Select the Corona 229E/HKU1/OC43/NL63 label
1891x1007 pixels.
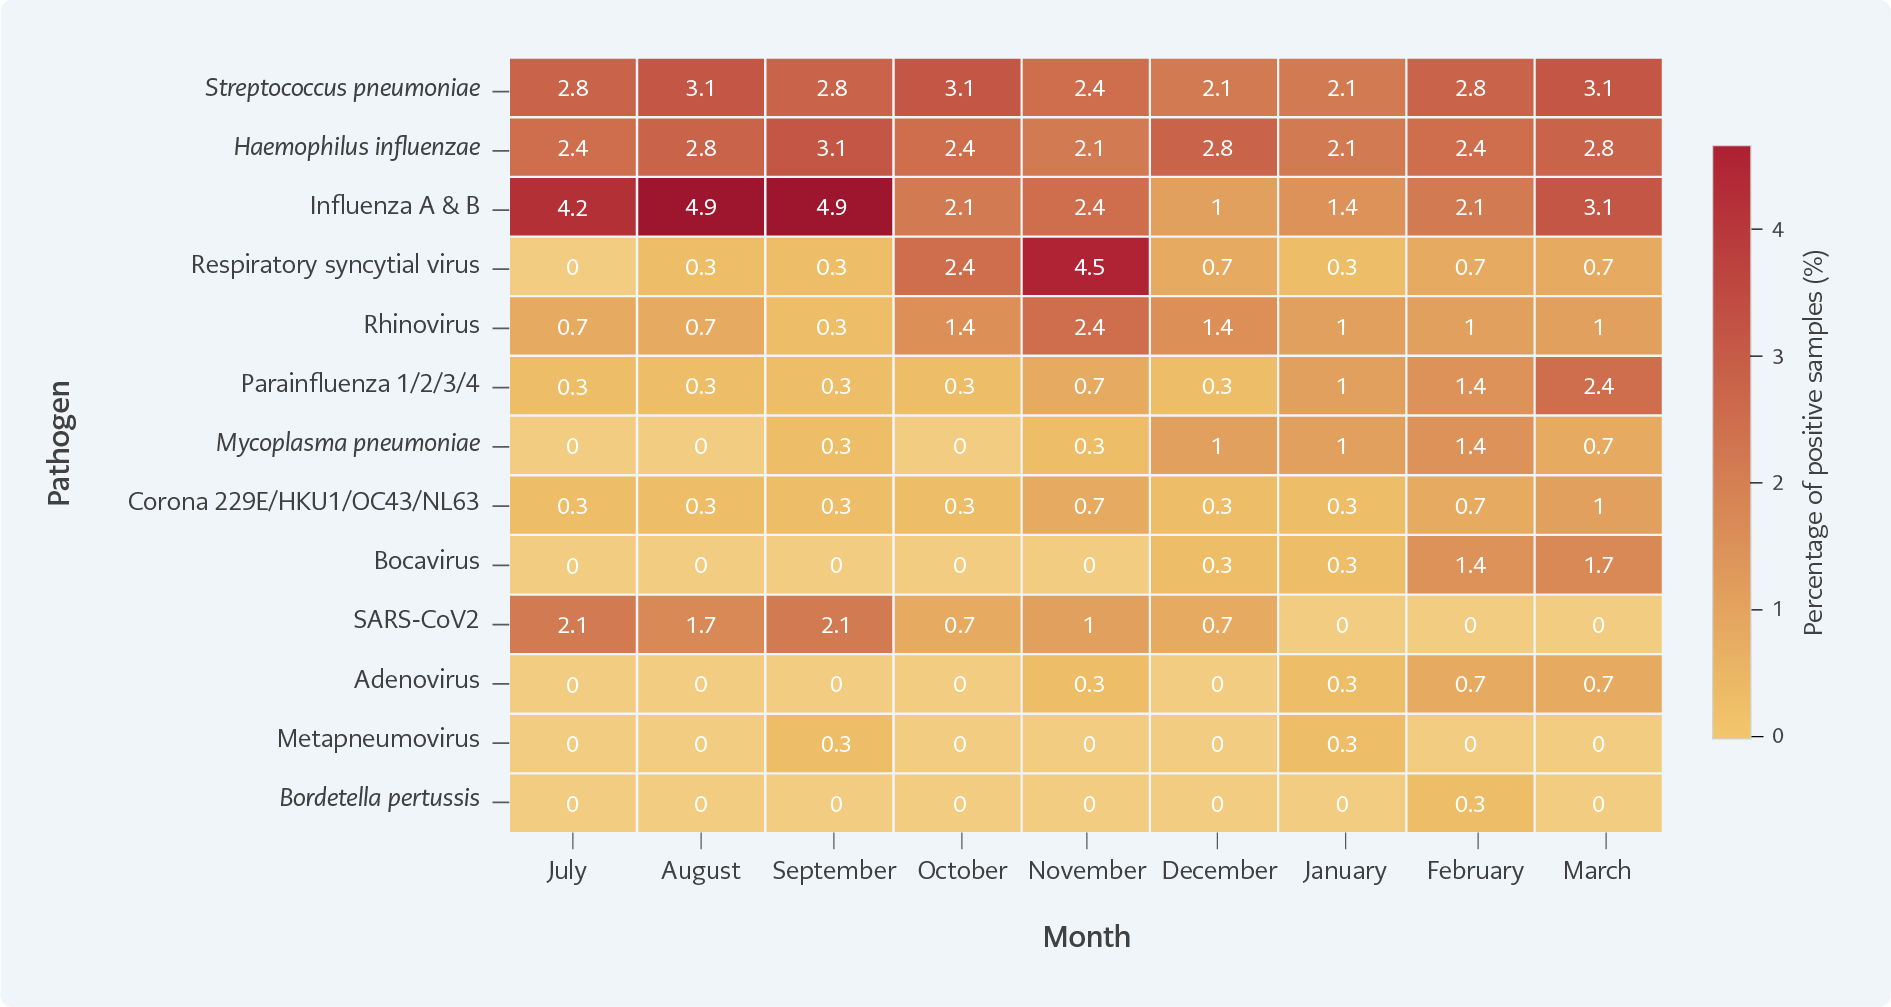303,502
